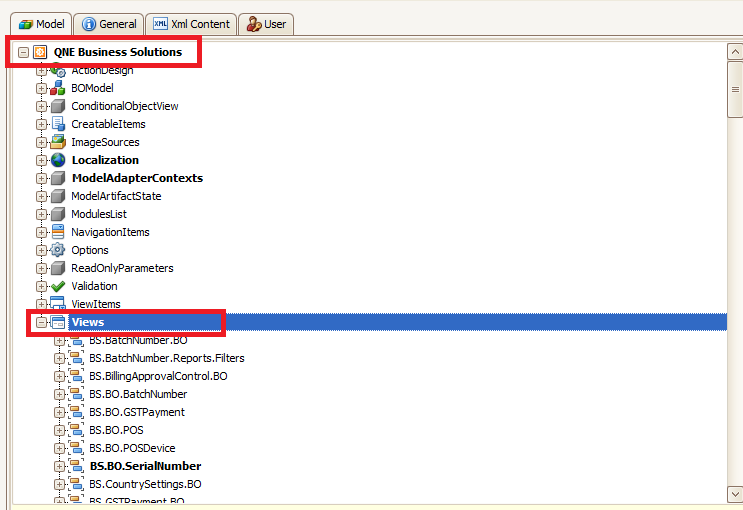Select the BS.BO.POSDevice item

coord(132,448)
